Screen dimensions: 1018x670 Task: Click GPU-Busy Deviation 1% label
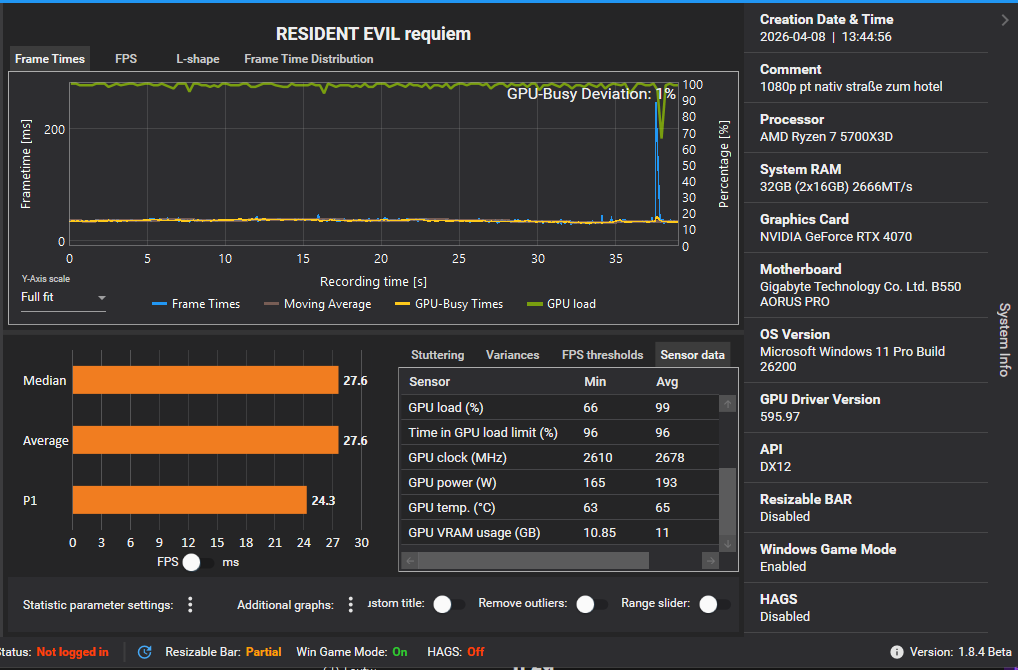591,94
